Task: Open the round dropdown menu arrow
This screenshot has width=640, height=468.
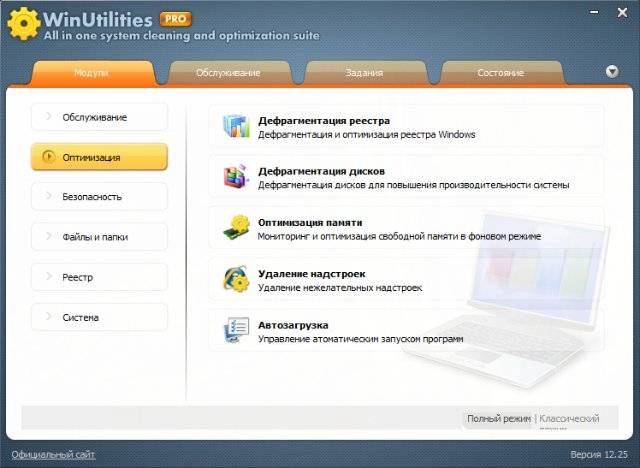Action: [x=612, y=72]
